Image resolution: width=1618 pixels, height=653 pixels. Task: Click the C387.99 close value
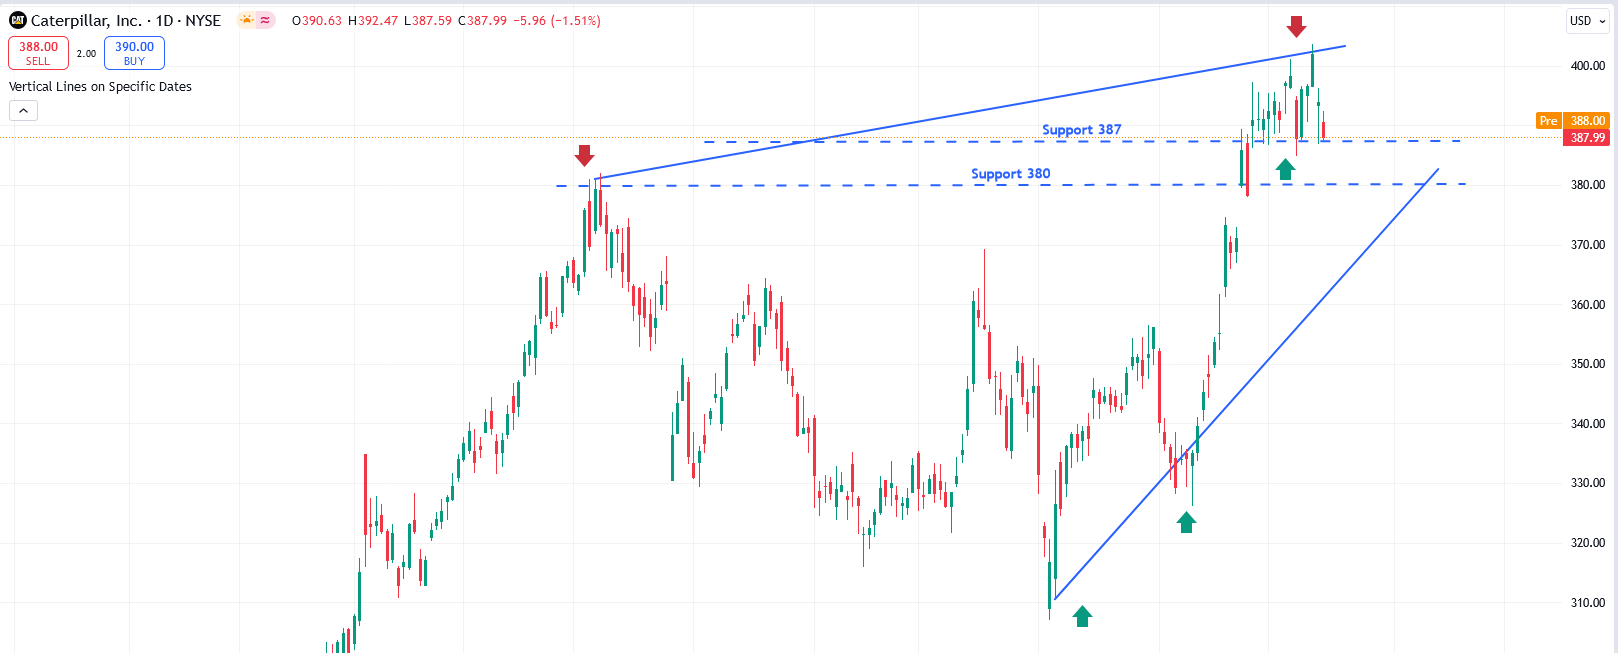click(x=483, y=21)
